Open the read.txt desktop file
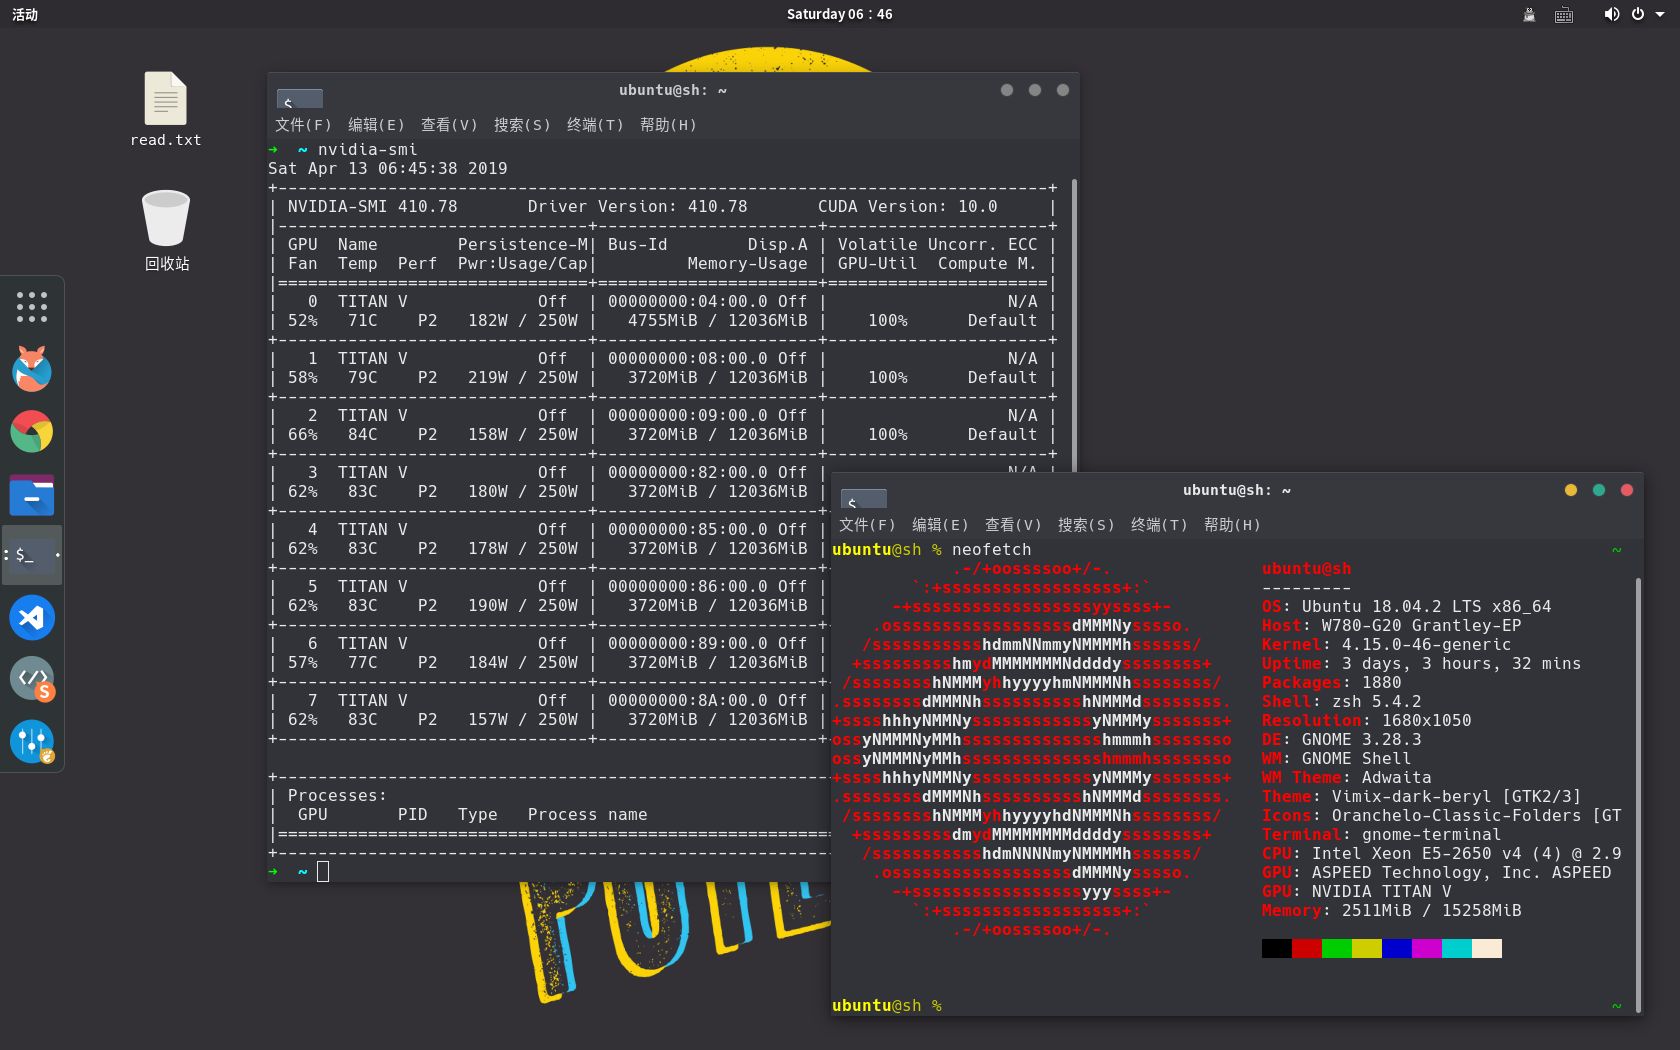1680x1050 pixels. click(166, 110)
